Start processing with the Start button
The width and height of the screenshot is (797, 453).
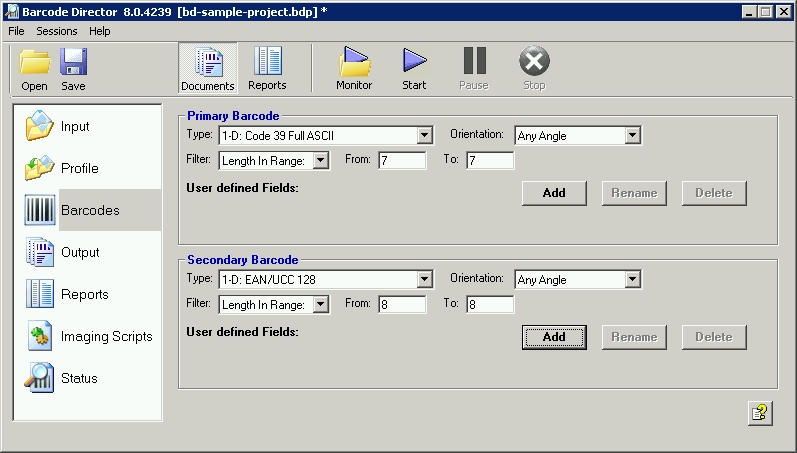(x=414, y=66)
